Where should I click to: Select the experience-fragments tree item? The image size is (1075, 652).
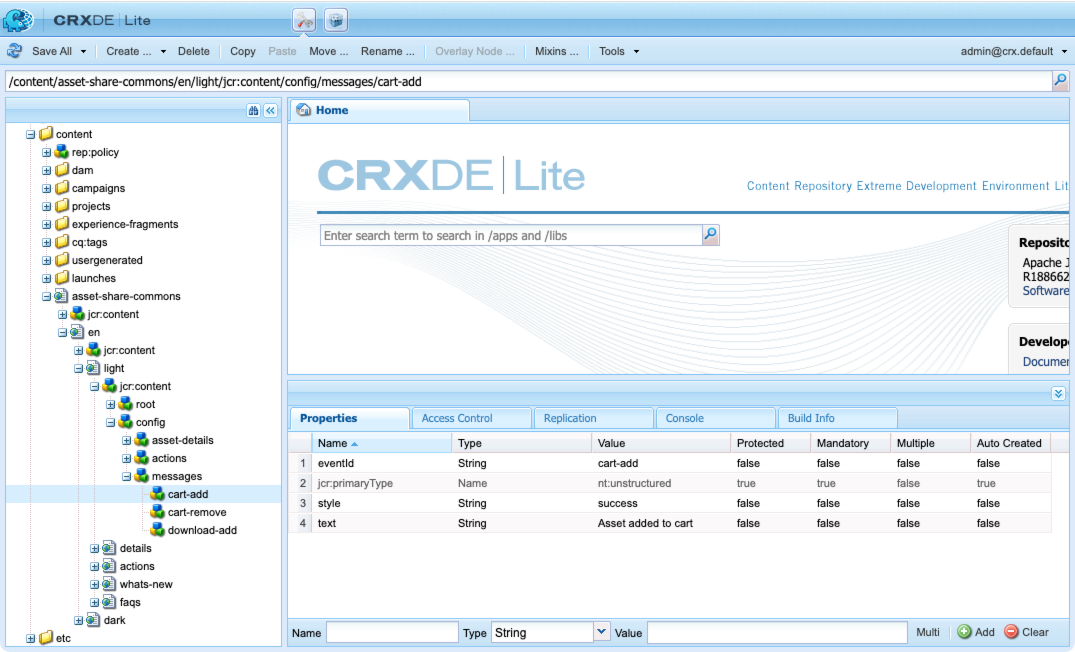point(125,224)
